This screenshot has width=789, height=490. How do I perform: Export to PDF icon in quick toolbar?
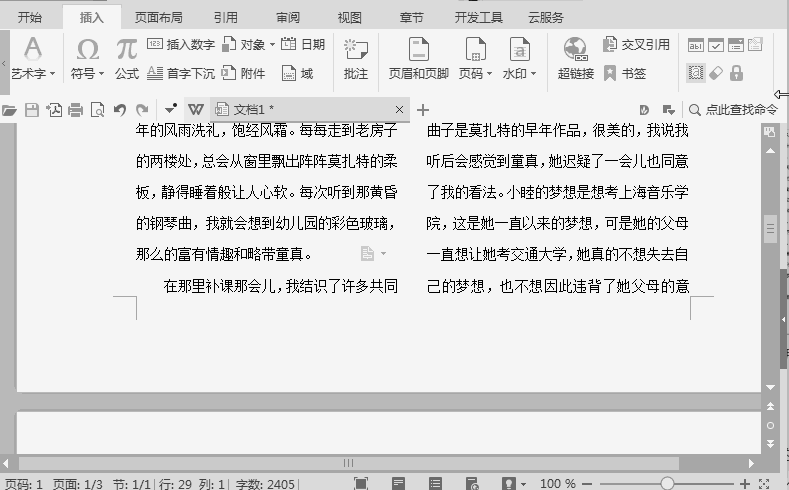[54, 110]
